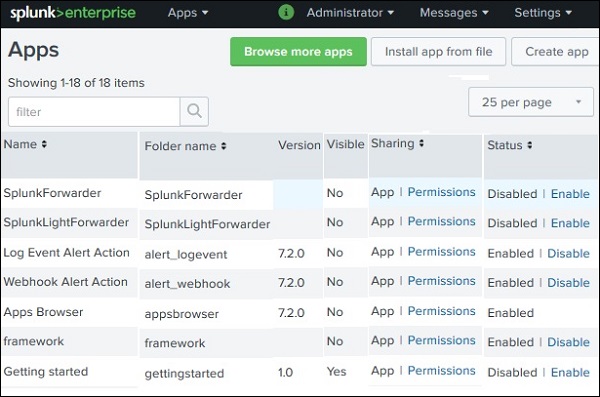Click Install app from file button
This screenshot has height=397, width=600.
point(439,52)
